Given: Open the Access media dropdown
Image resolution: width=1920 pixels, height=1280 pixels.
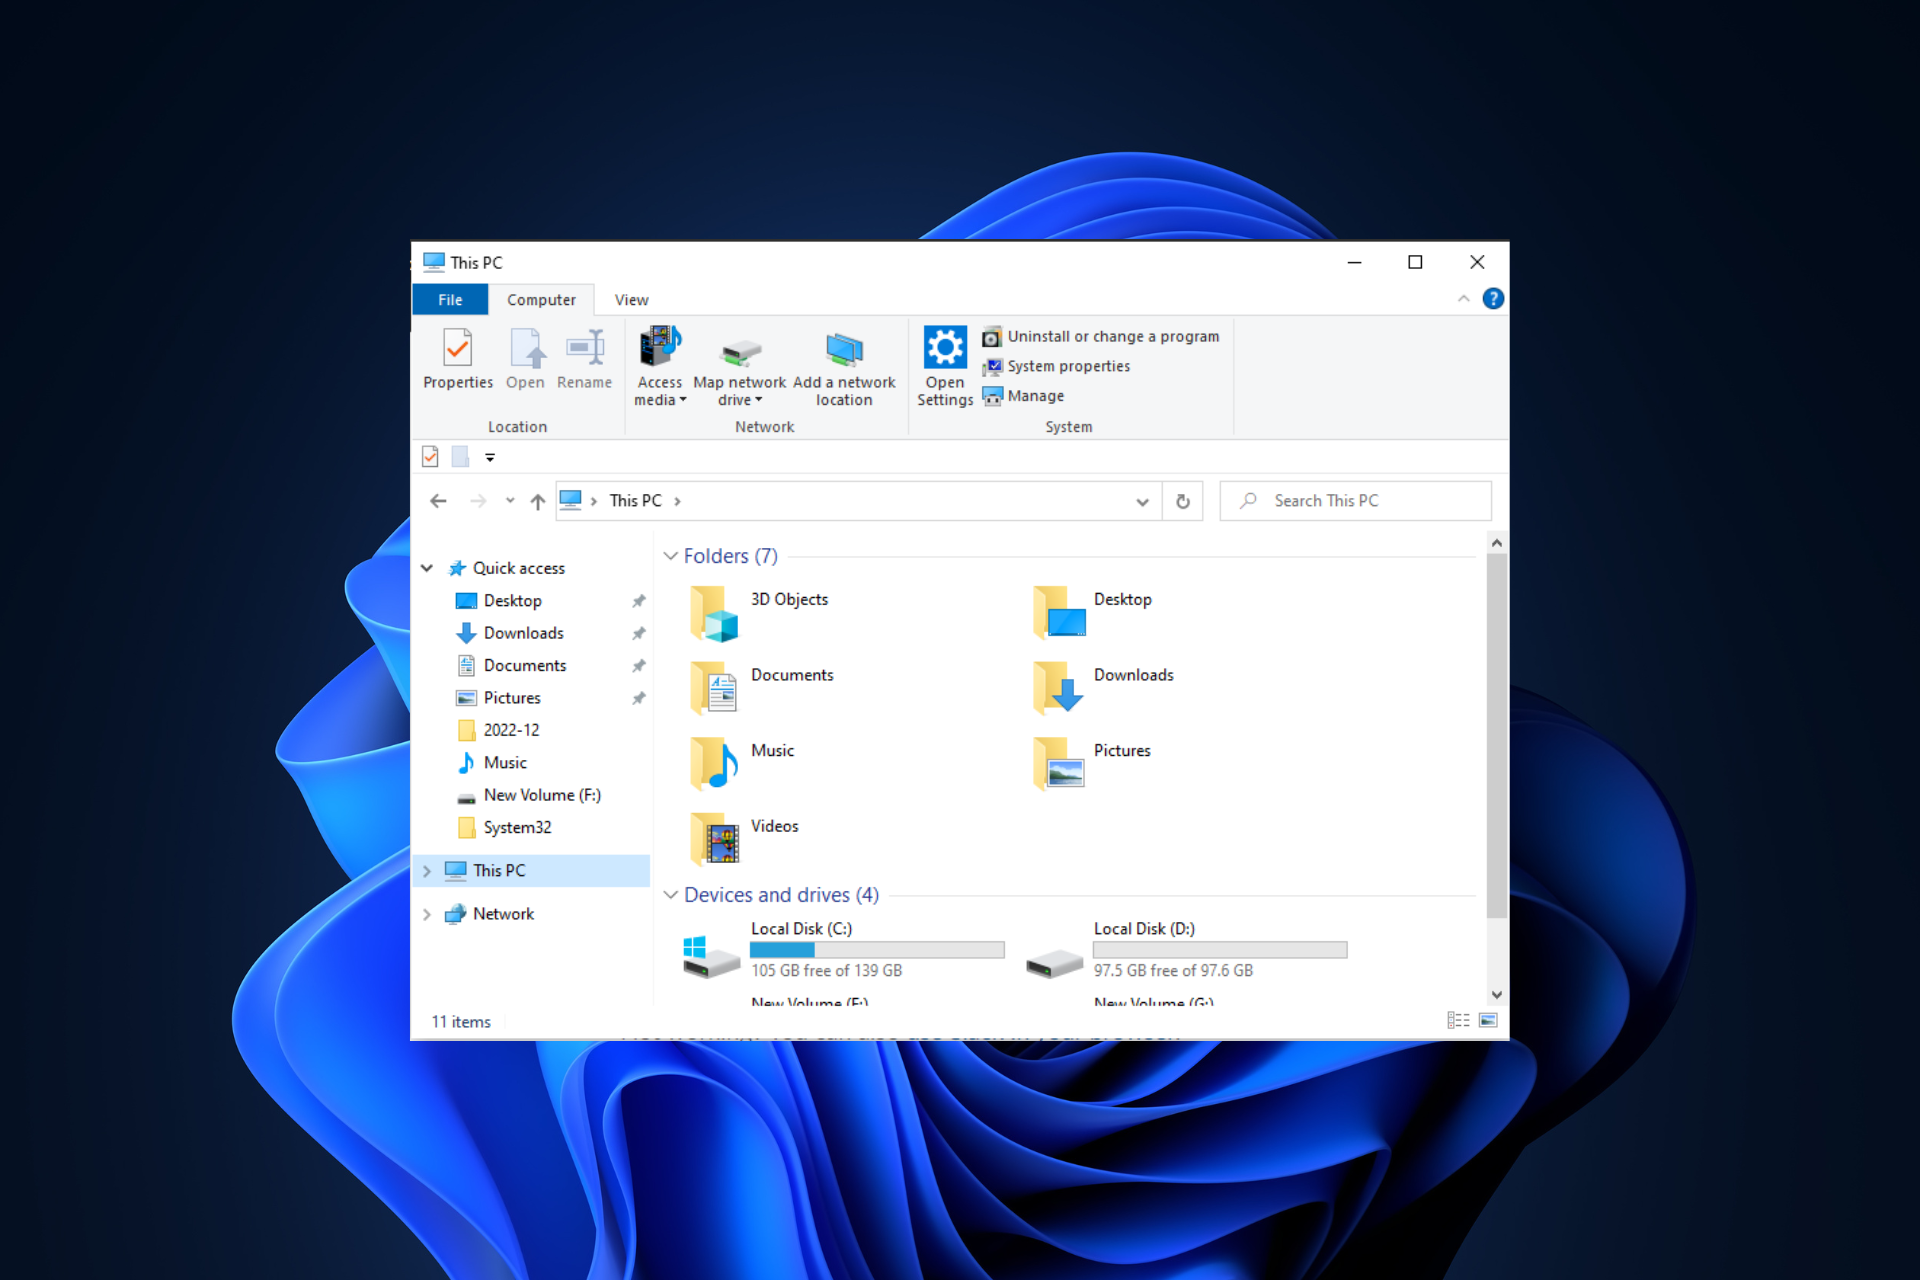Looking at the screenshot, I should pyautogui.click(x=660, y=391).
